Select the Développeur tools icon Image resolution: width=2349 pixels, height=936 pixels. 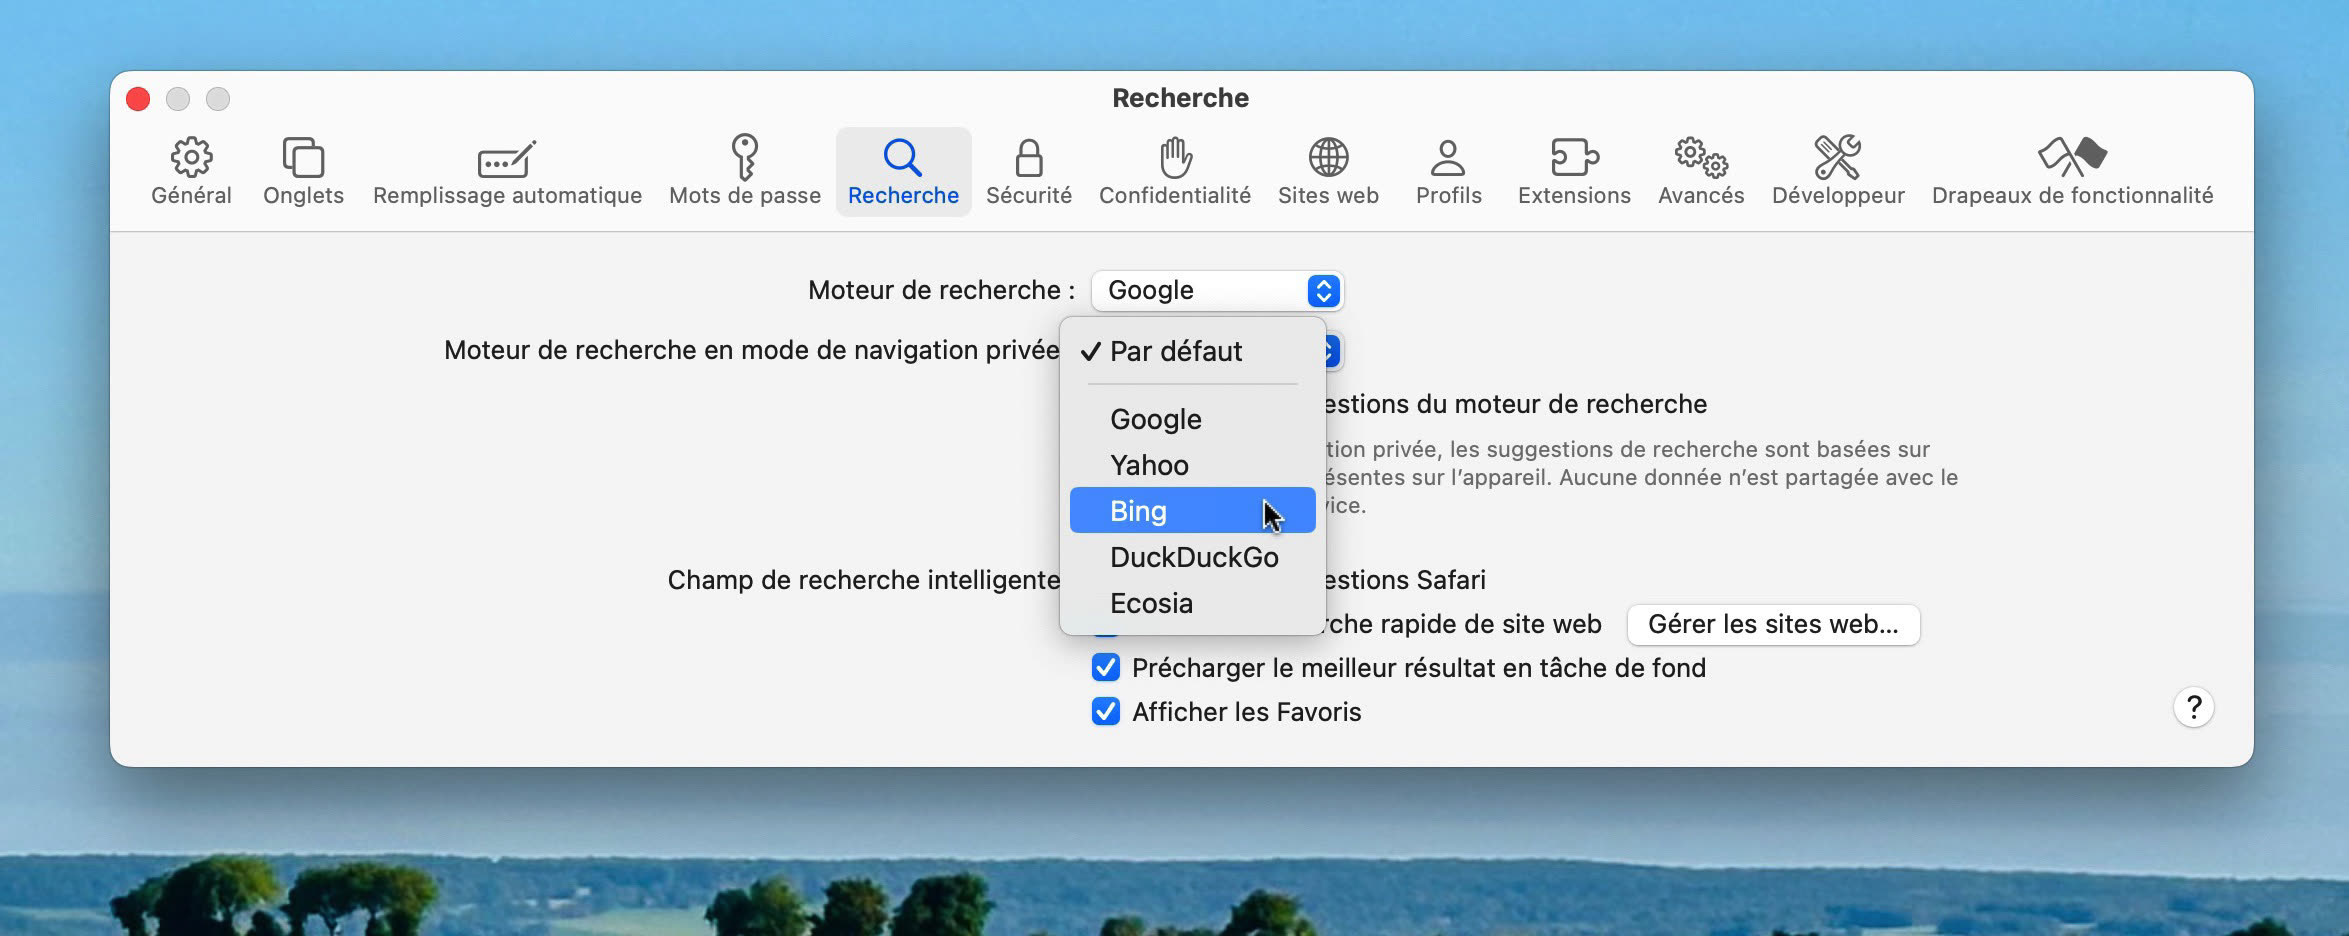1837,170
